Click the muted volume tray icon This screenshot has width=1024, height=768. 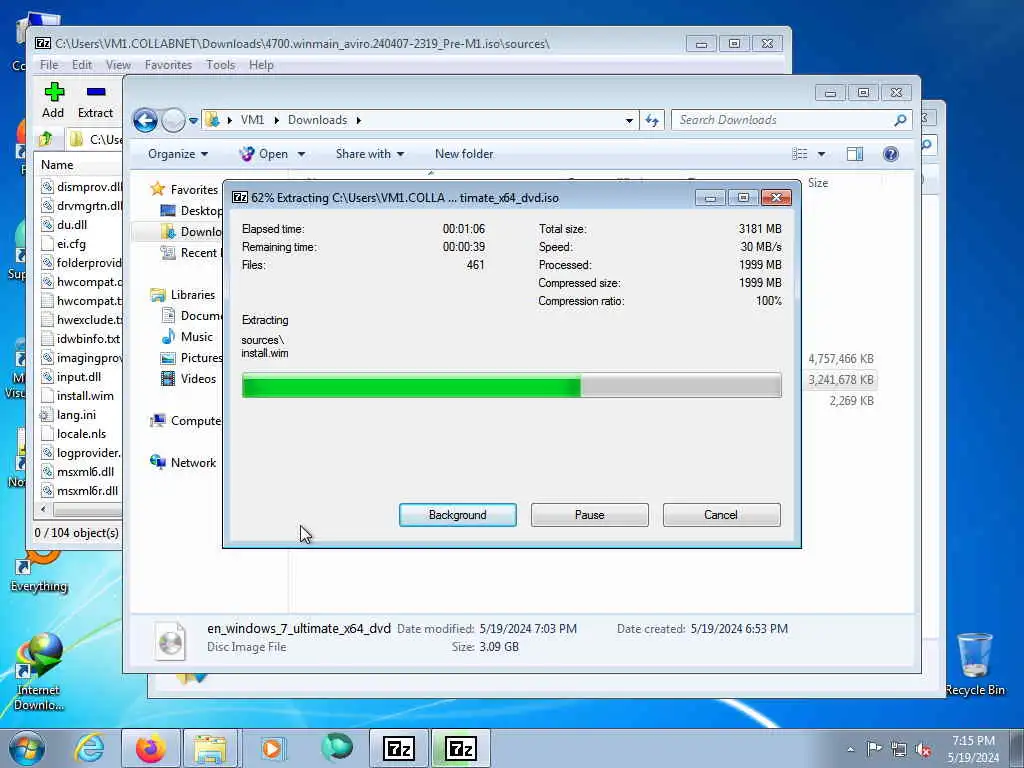pos(923,749)
